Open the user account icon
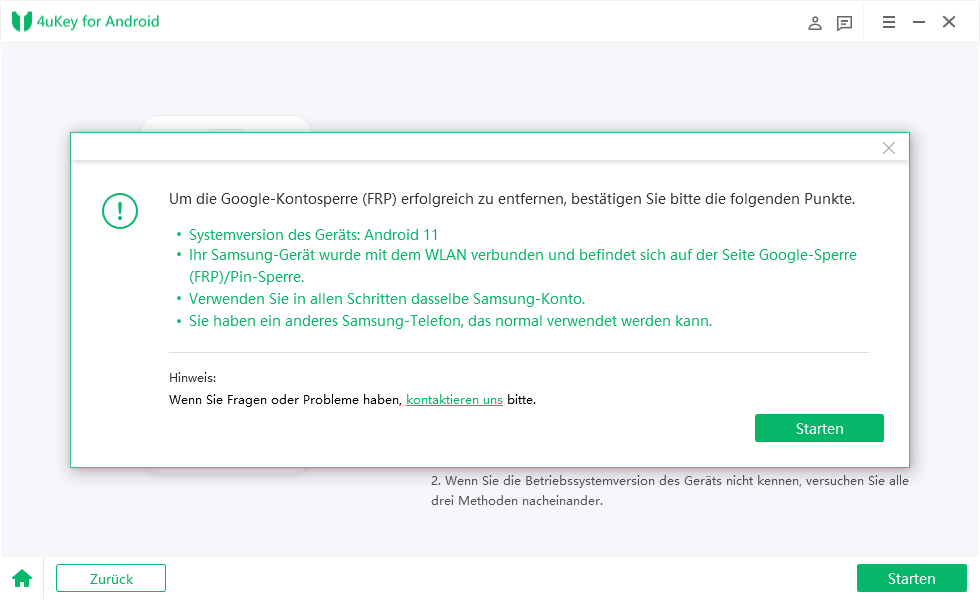Viewport: 980px width, 600px height. [815, 22]
